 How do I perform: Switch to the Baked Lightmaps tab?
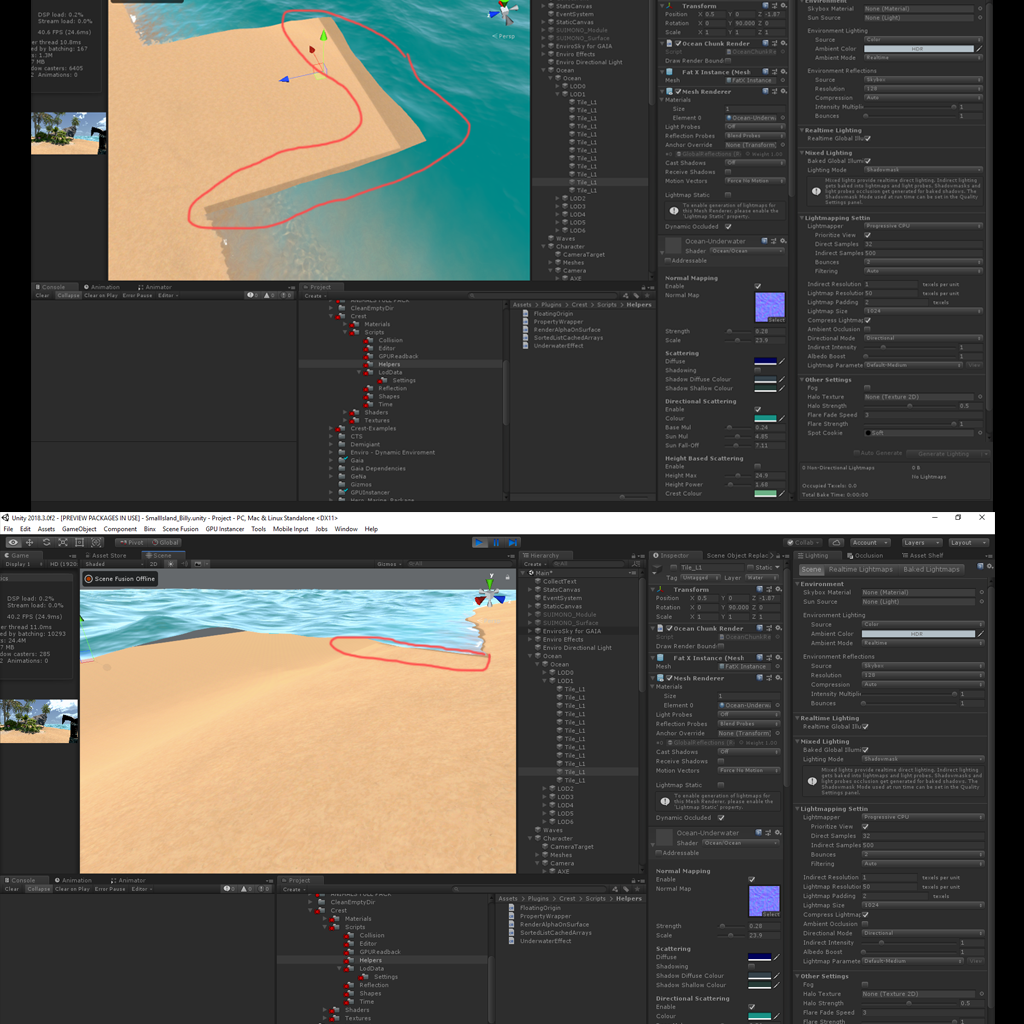tap(933, 569)
